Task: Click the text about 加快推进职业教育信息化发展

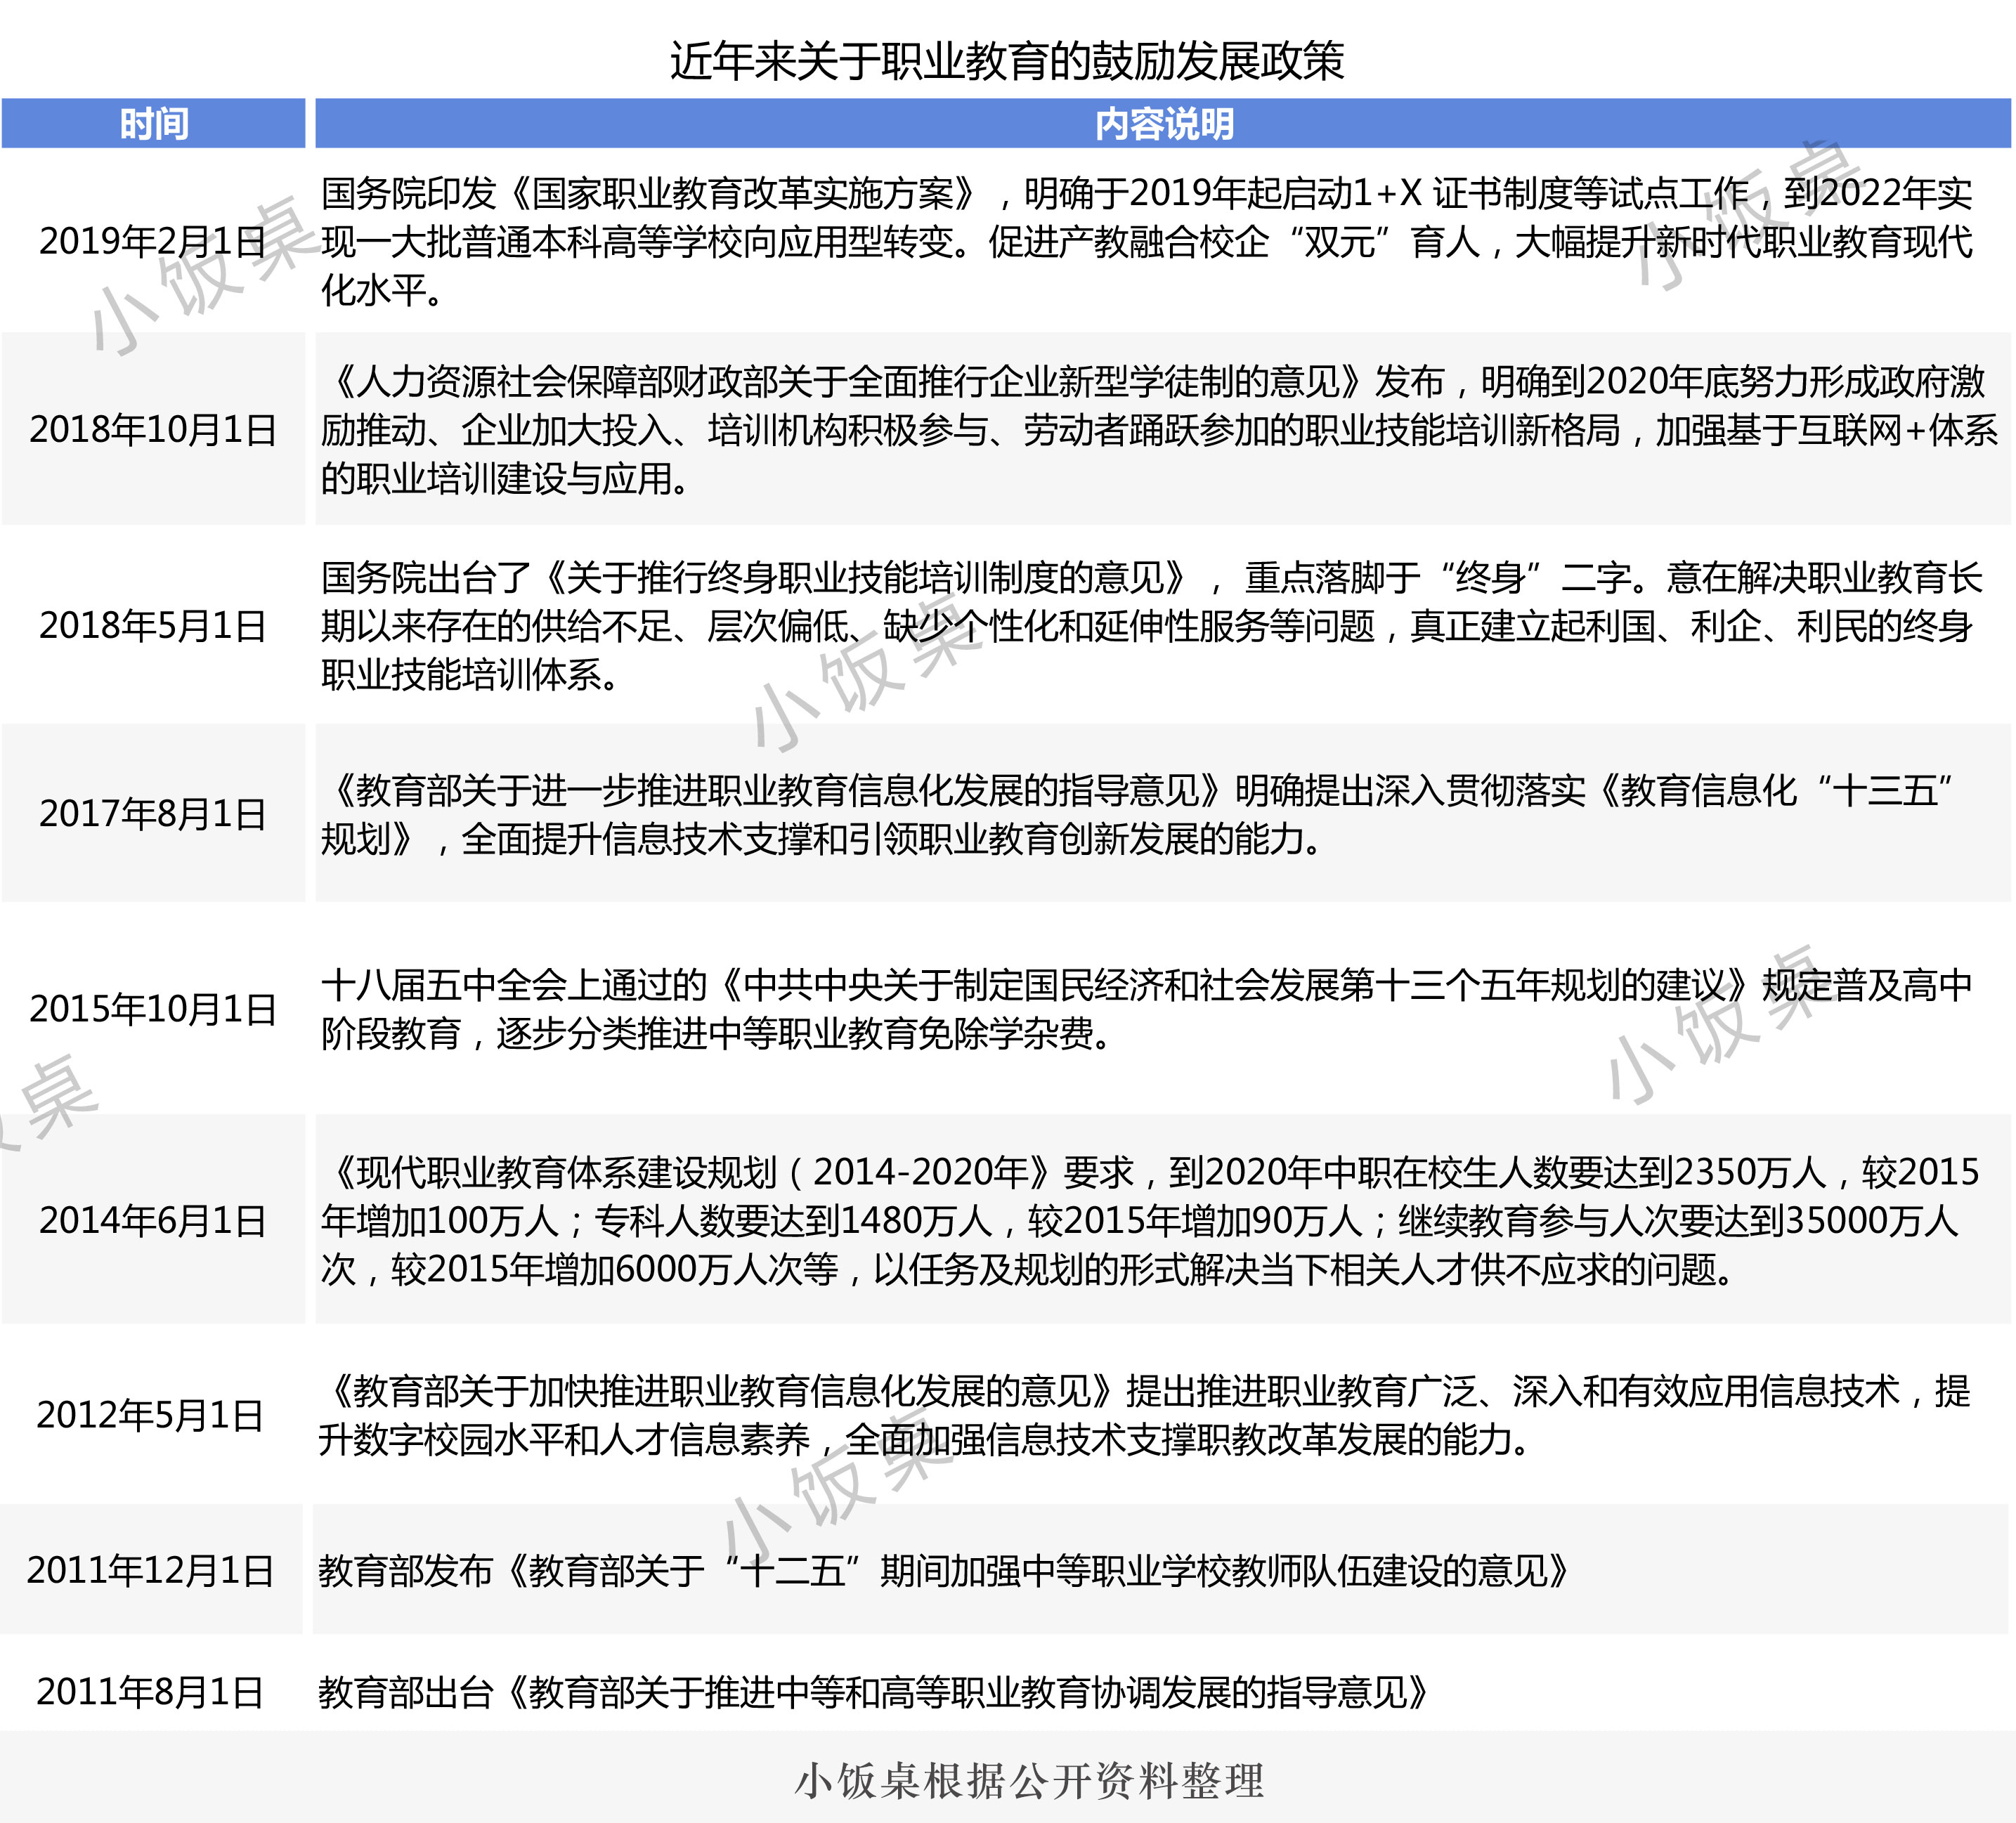Action: (1144, 1415)
